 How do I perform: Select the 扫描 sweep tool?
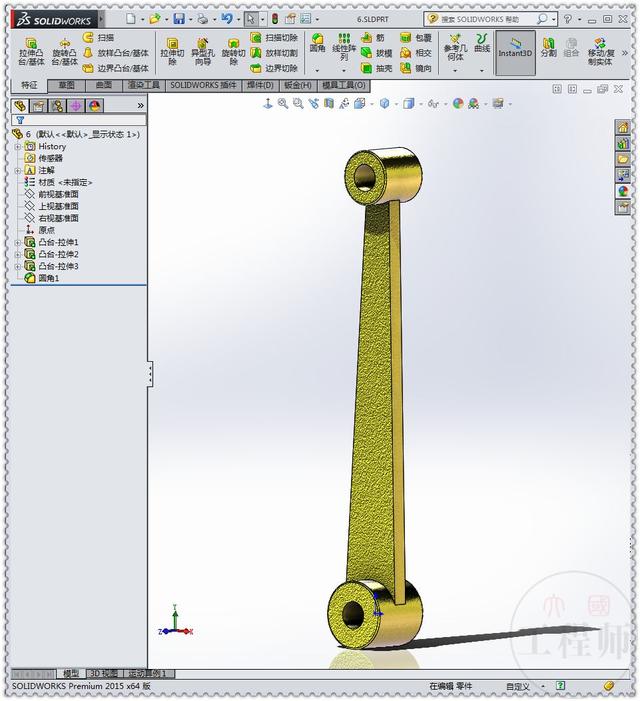click(x=98, y=38)
